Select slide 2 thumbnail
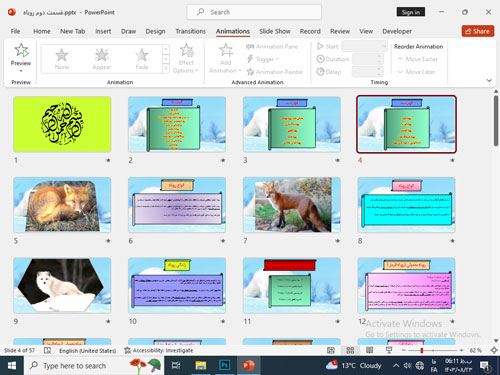This screenshot has height=375, width=500. coord(177,124)
